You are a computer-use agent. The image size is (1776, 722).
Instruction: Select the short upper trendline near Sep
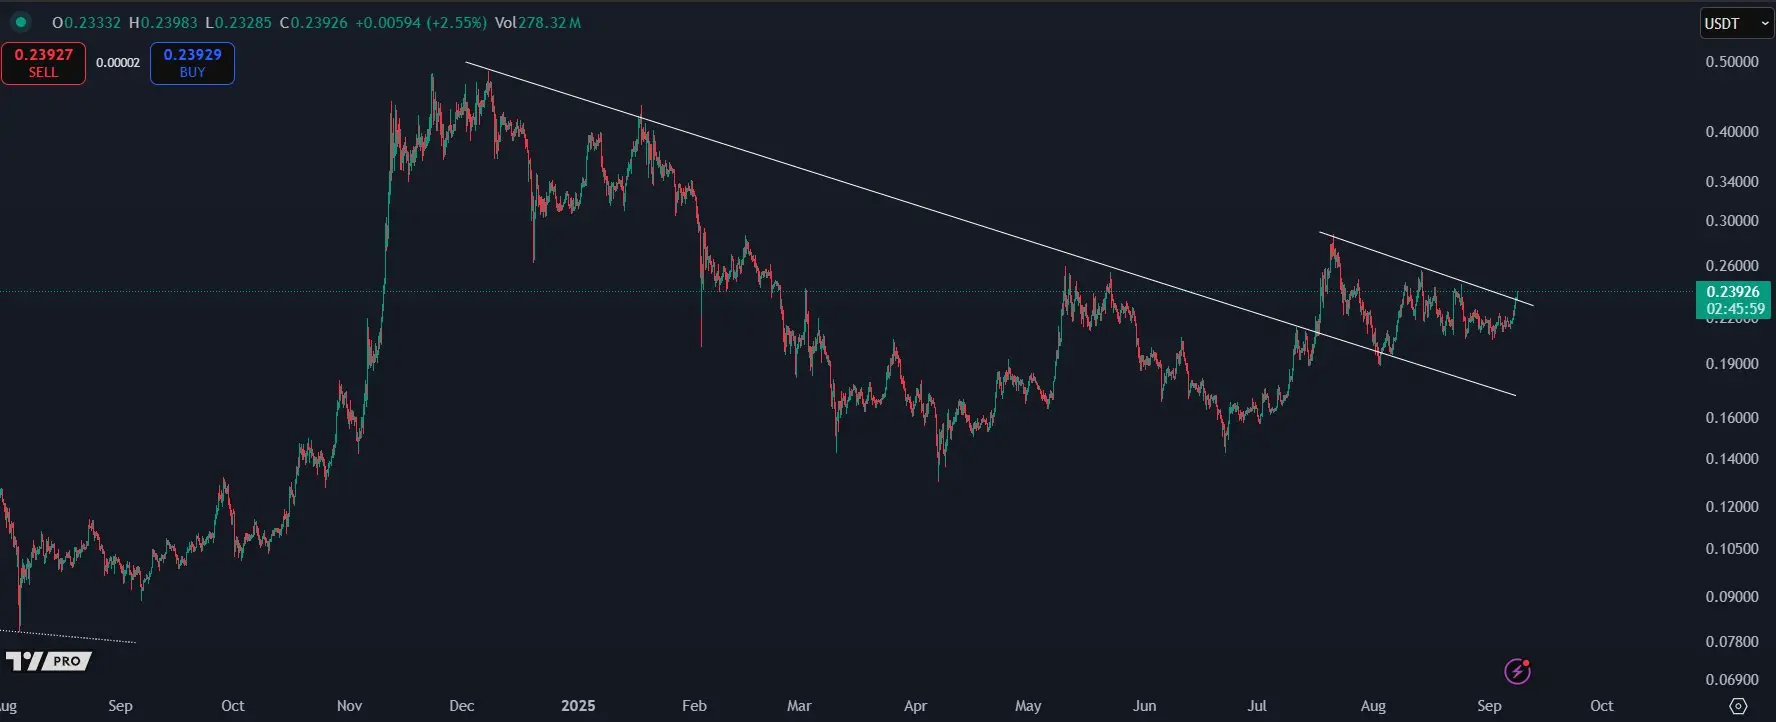click(x=1426, y=269)
